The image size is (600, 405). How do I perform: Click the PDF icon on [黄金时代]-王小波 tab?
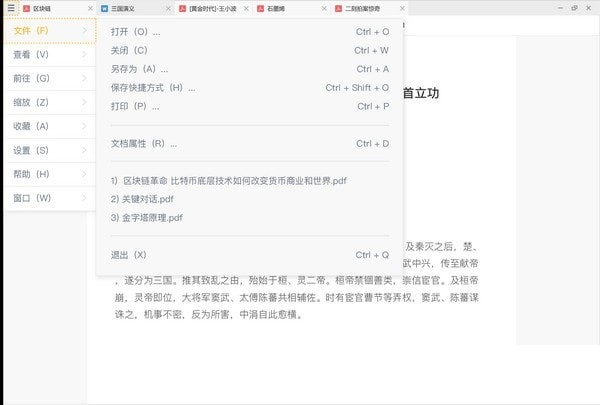coord(183,8)
